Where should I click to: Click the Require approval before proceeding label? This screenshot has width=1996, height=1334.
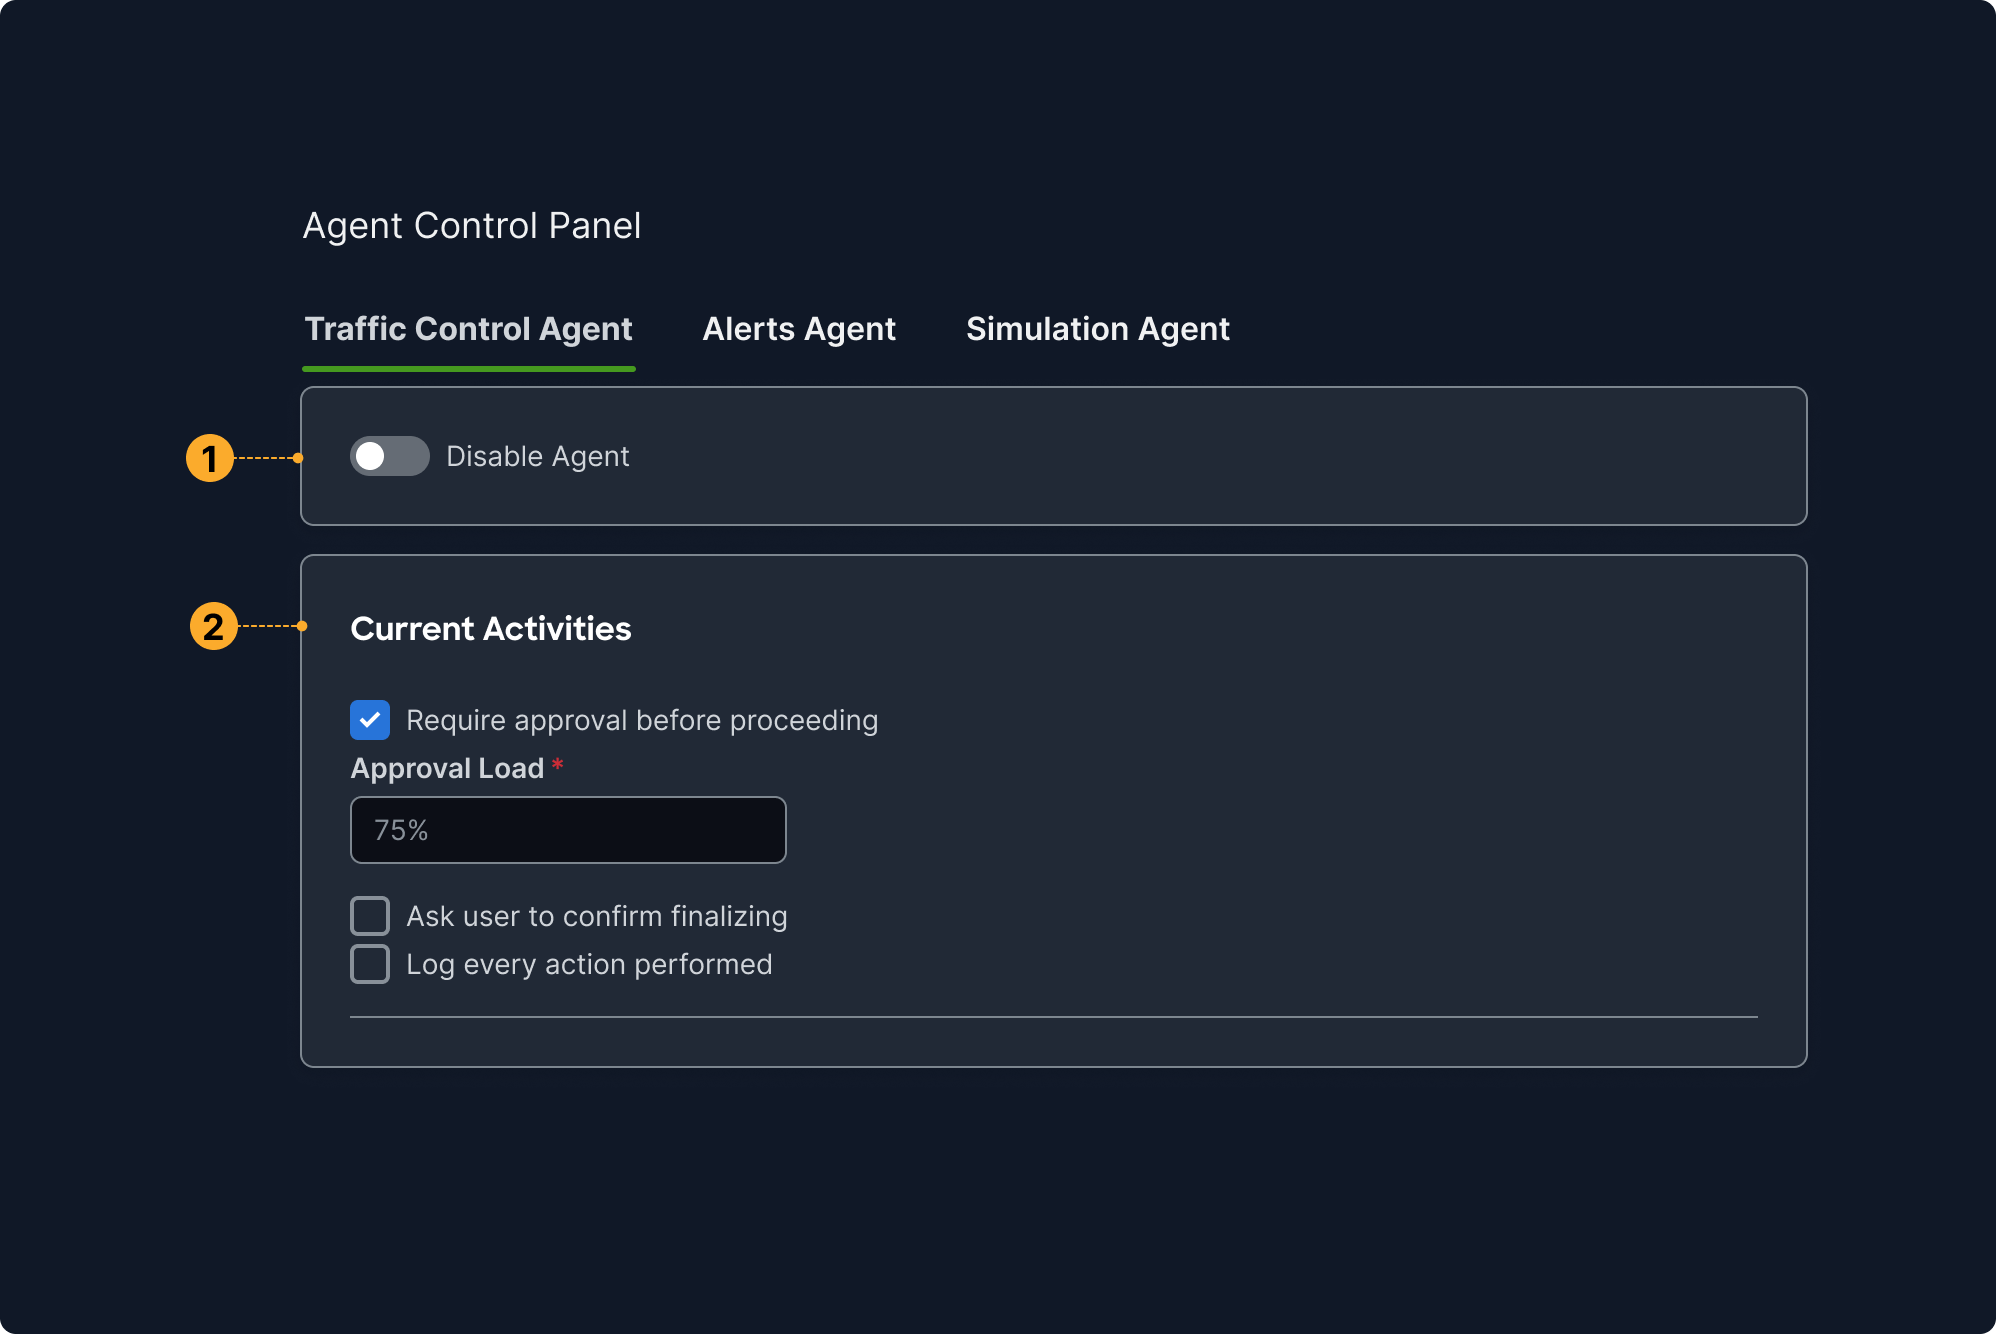642,720
